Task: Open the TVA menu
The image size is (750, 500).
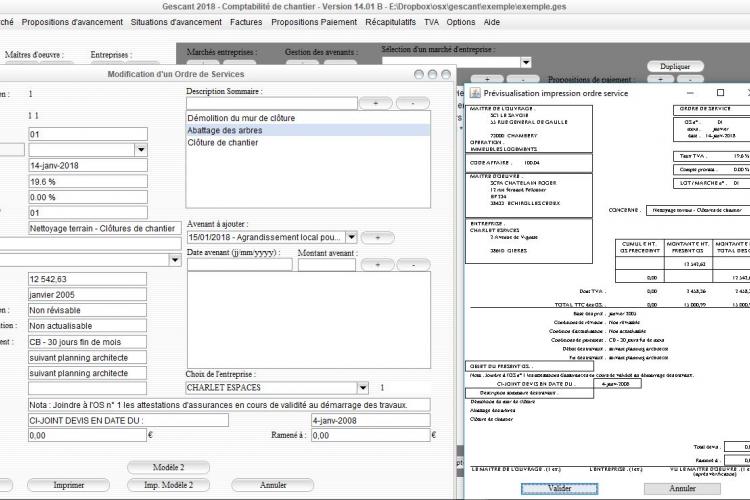Action: (431, 22)
